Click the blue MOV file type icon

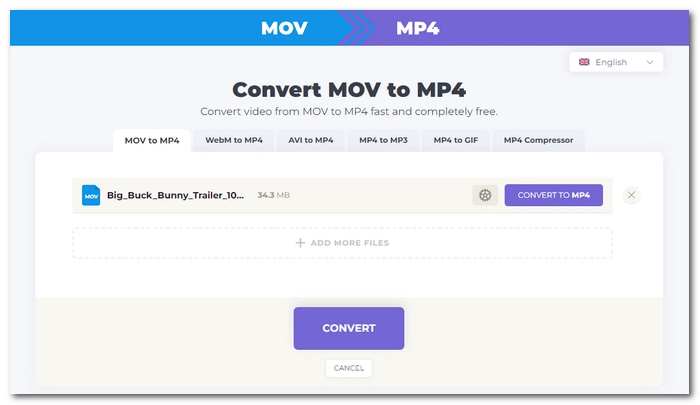click(x=91, y=195)
